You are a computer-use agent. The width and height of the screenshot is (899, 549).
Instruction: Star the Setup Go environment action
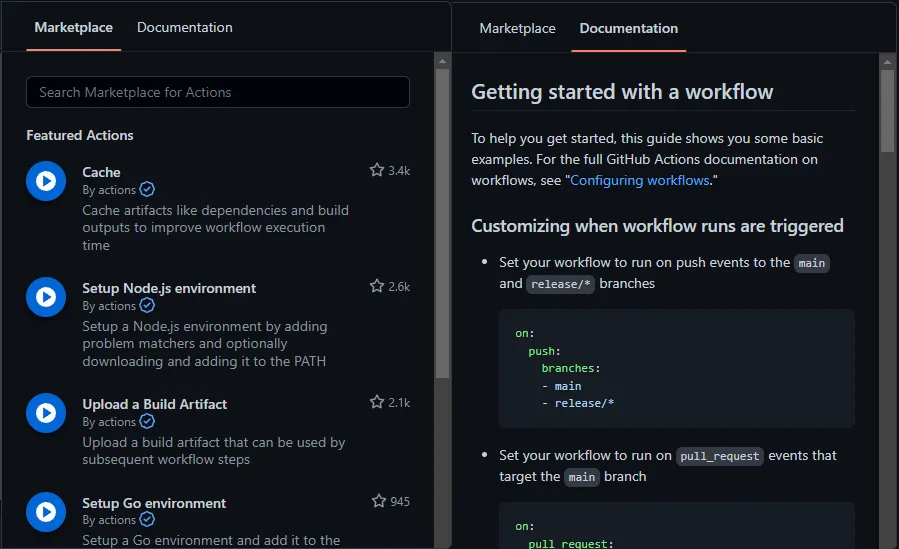tap(379, 501)
